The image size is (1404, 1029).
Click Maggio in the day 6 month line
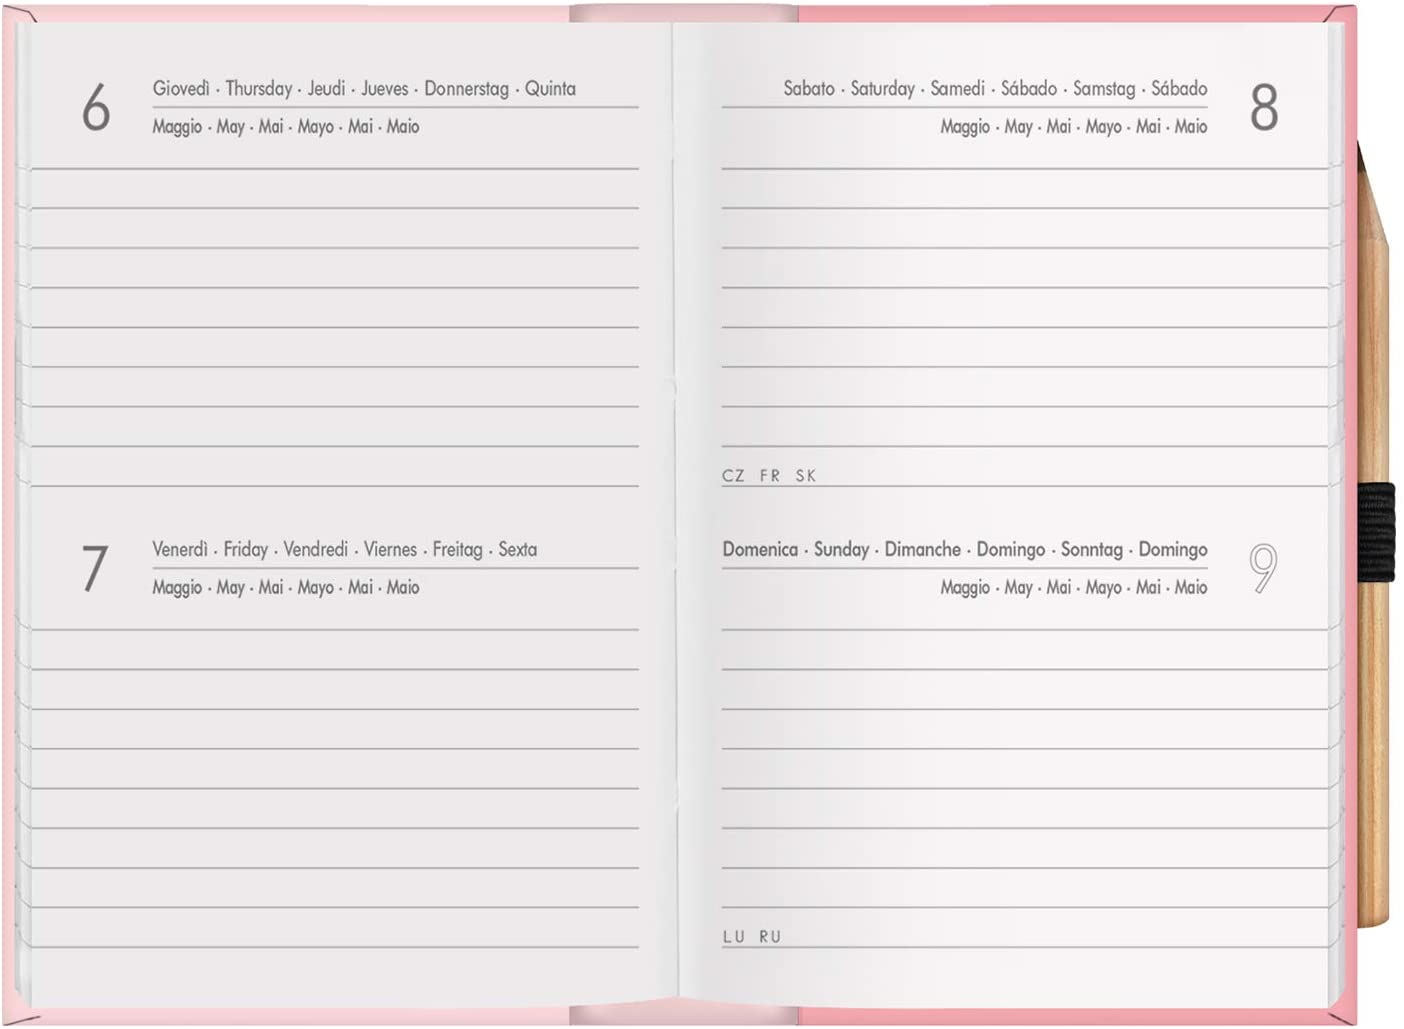click(177, 127)
